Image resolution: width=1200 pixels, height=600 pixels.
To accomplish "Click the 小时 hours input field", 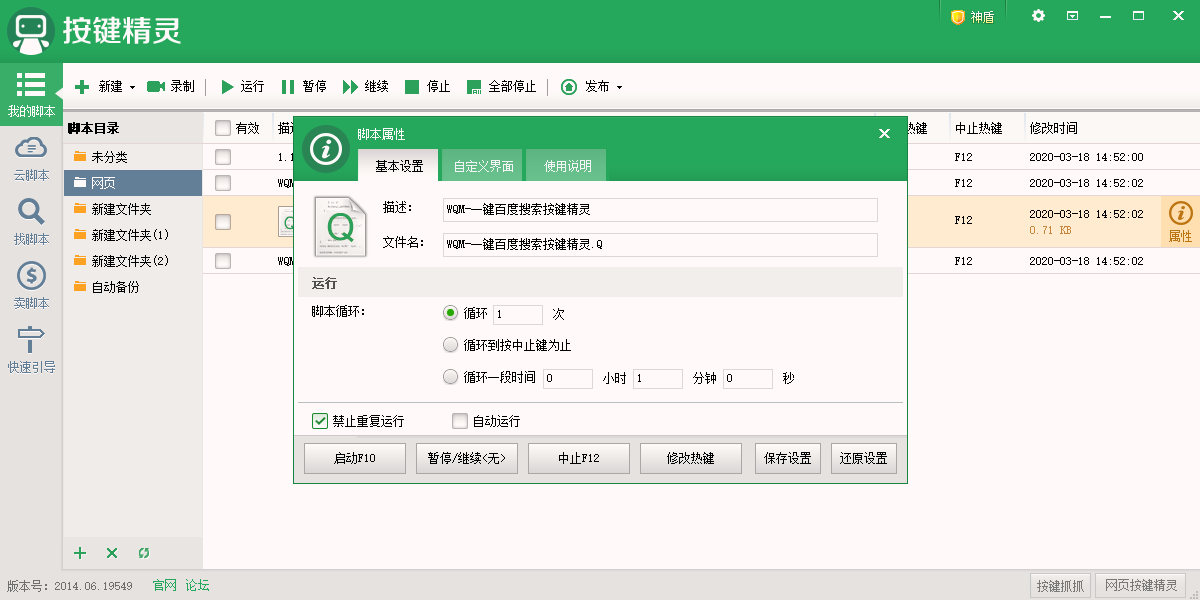I will tap(568, 379).
